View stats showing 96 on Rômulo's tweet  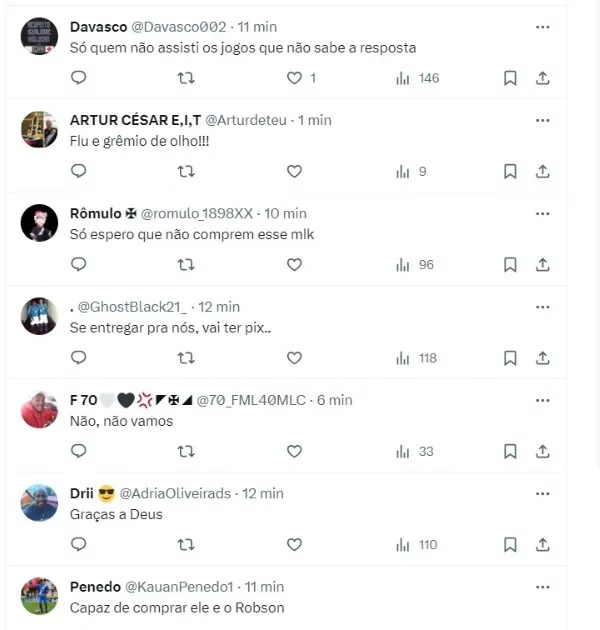(x=415, y=265)
